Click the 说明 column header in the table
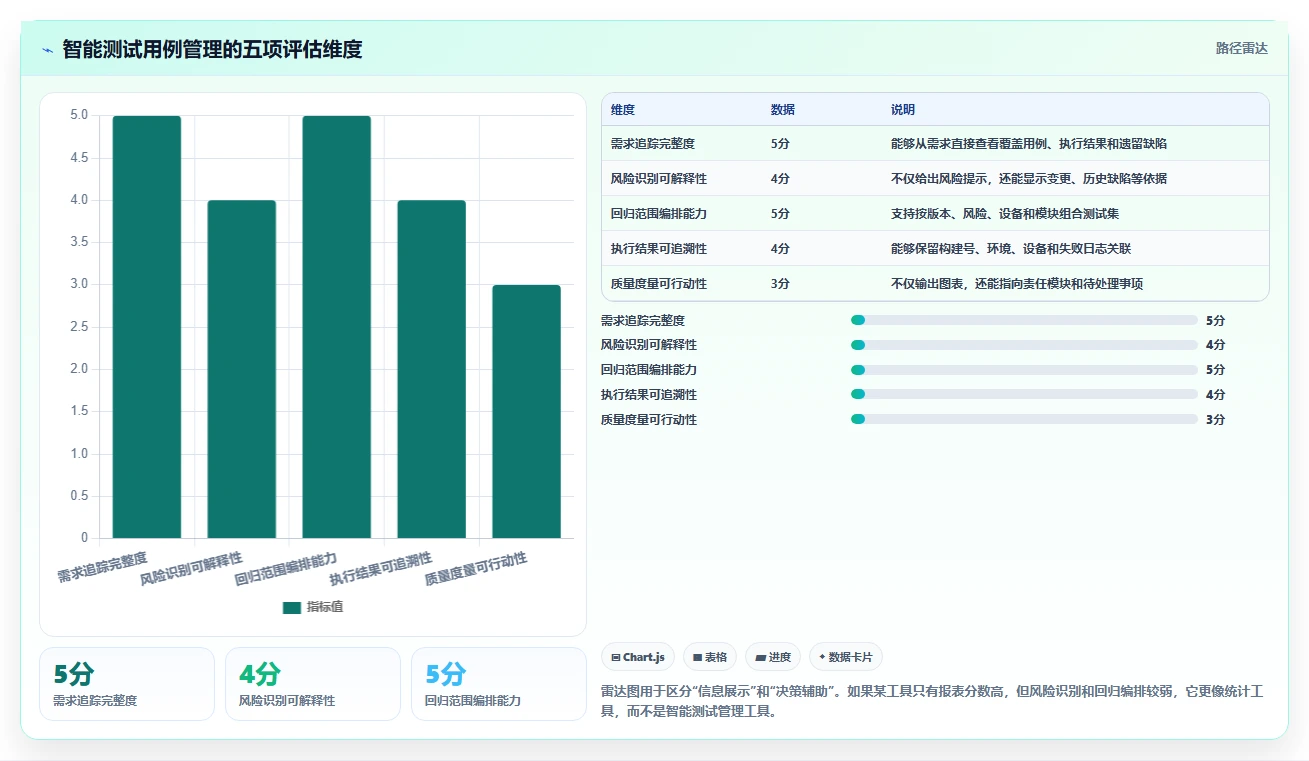This screenshot has width=1309, height=761. (903, 110)
